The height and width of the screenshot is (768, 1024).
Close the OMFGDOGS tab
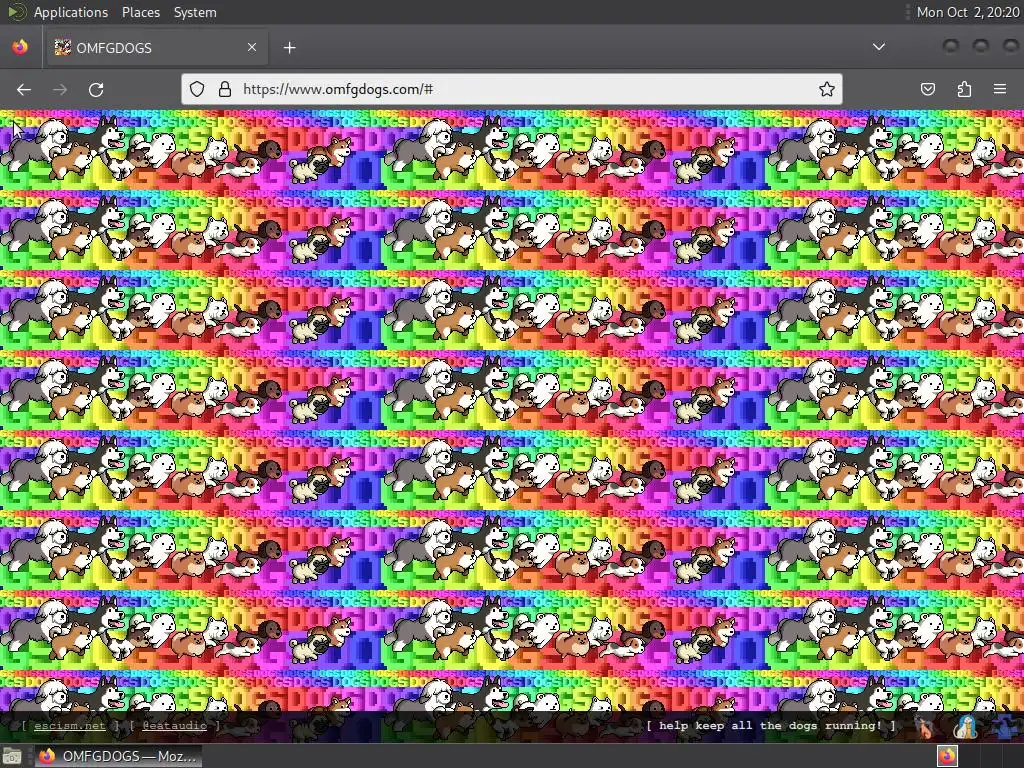coord(252,47)
